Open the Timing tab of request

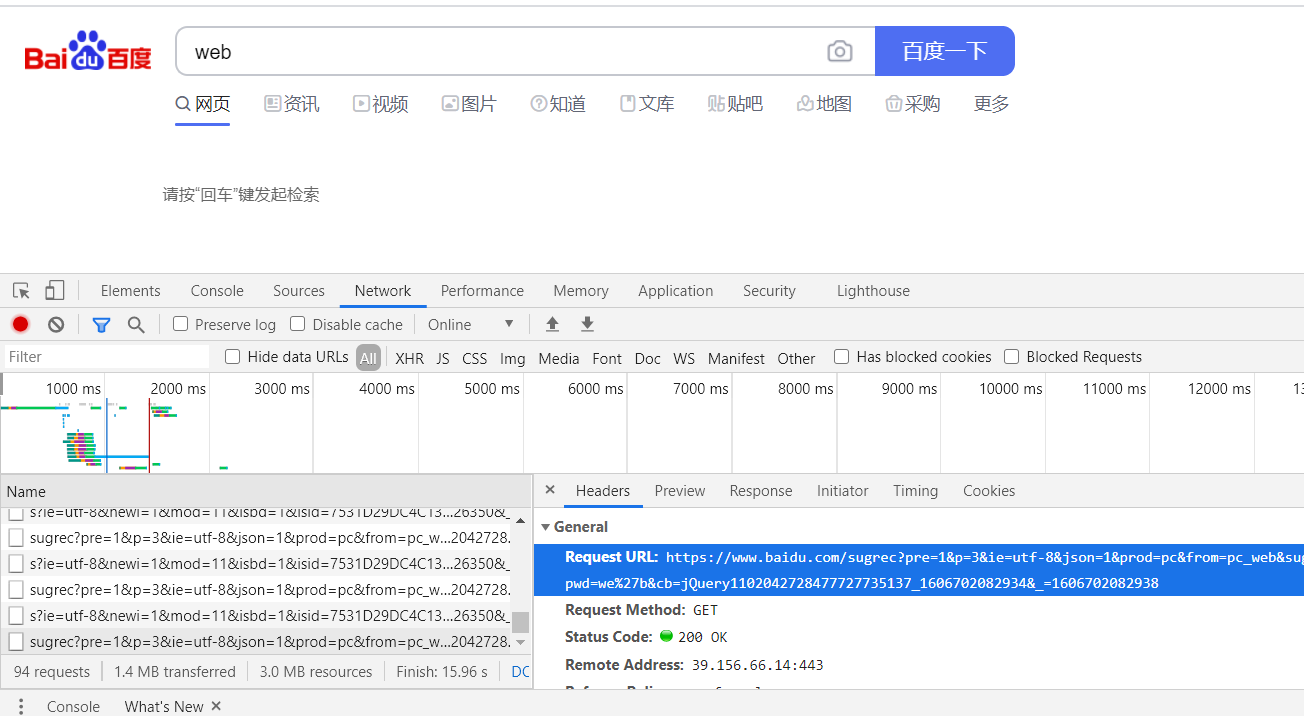(916, 491)
